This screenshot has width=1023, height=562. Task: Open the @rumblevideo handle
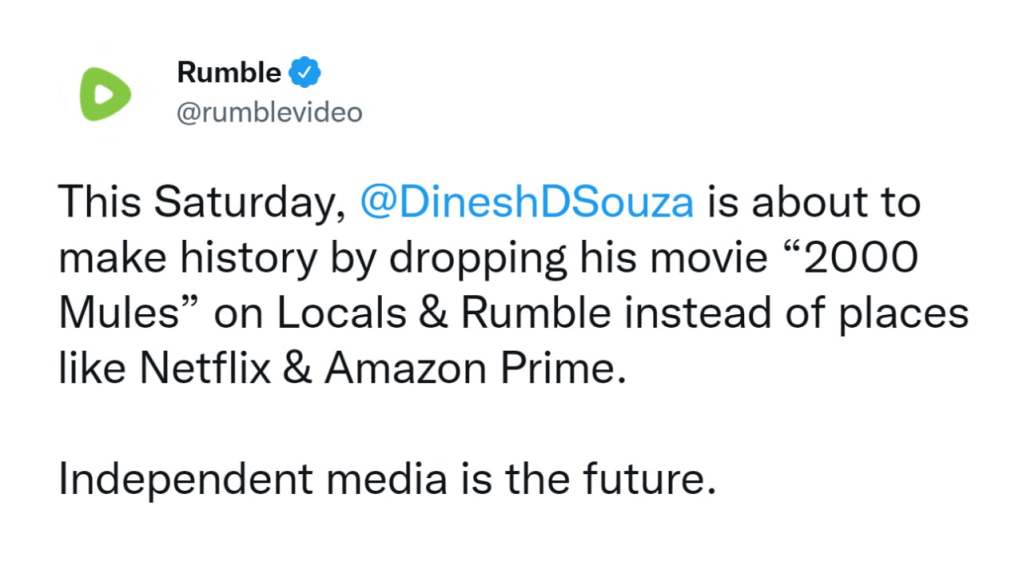[269, 113]
